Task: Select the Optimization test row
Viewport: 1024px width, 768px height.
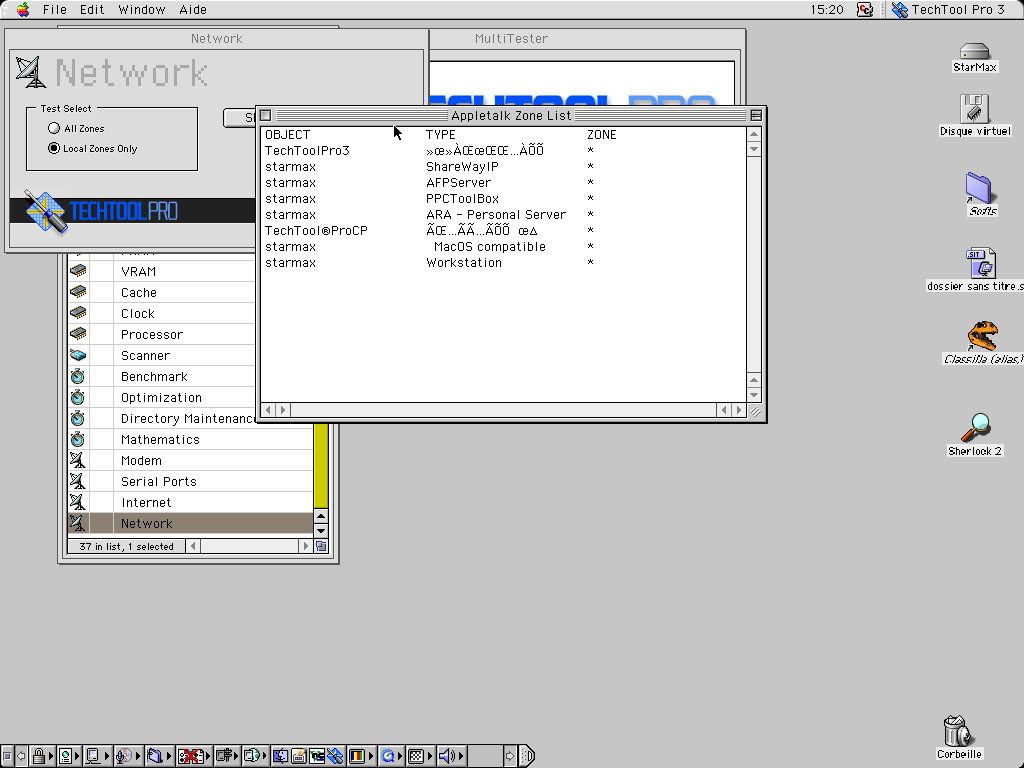Action: tap(161, 397)
